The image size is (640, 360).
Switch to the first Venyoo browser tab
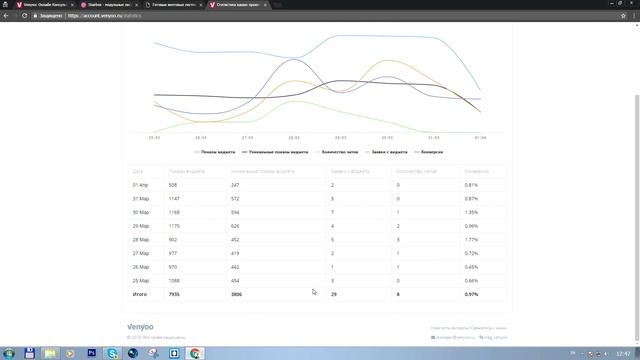pos(44,5)
